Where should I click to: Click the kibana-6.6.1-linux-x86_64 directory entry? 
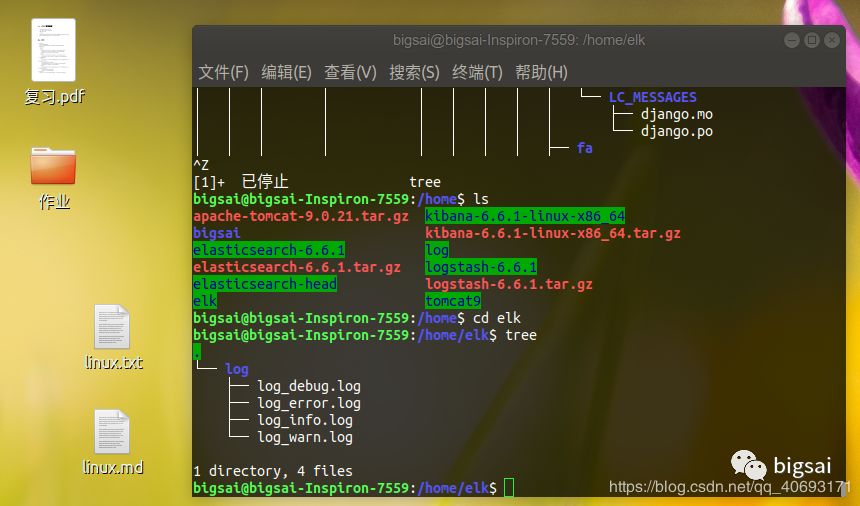coord(525,216)
